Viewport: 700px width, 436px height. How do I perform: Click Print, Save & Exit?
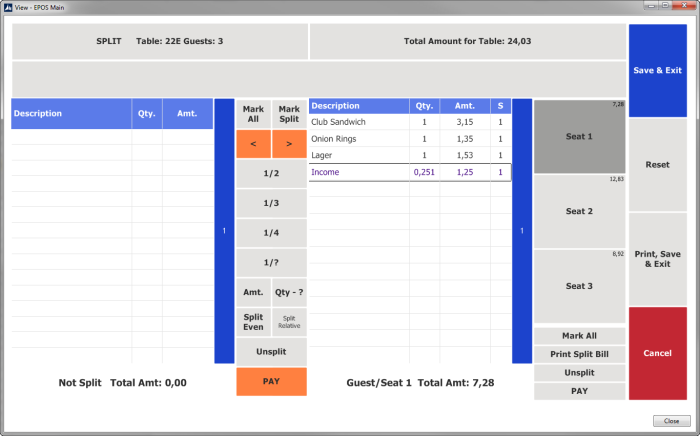click(657, 258)
